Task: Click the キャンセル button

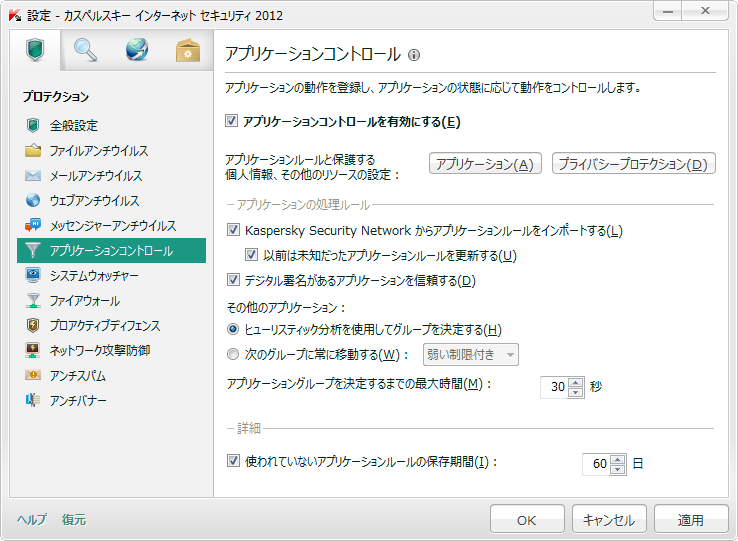Action: coord(609,519)
